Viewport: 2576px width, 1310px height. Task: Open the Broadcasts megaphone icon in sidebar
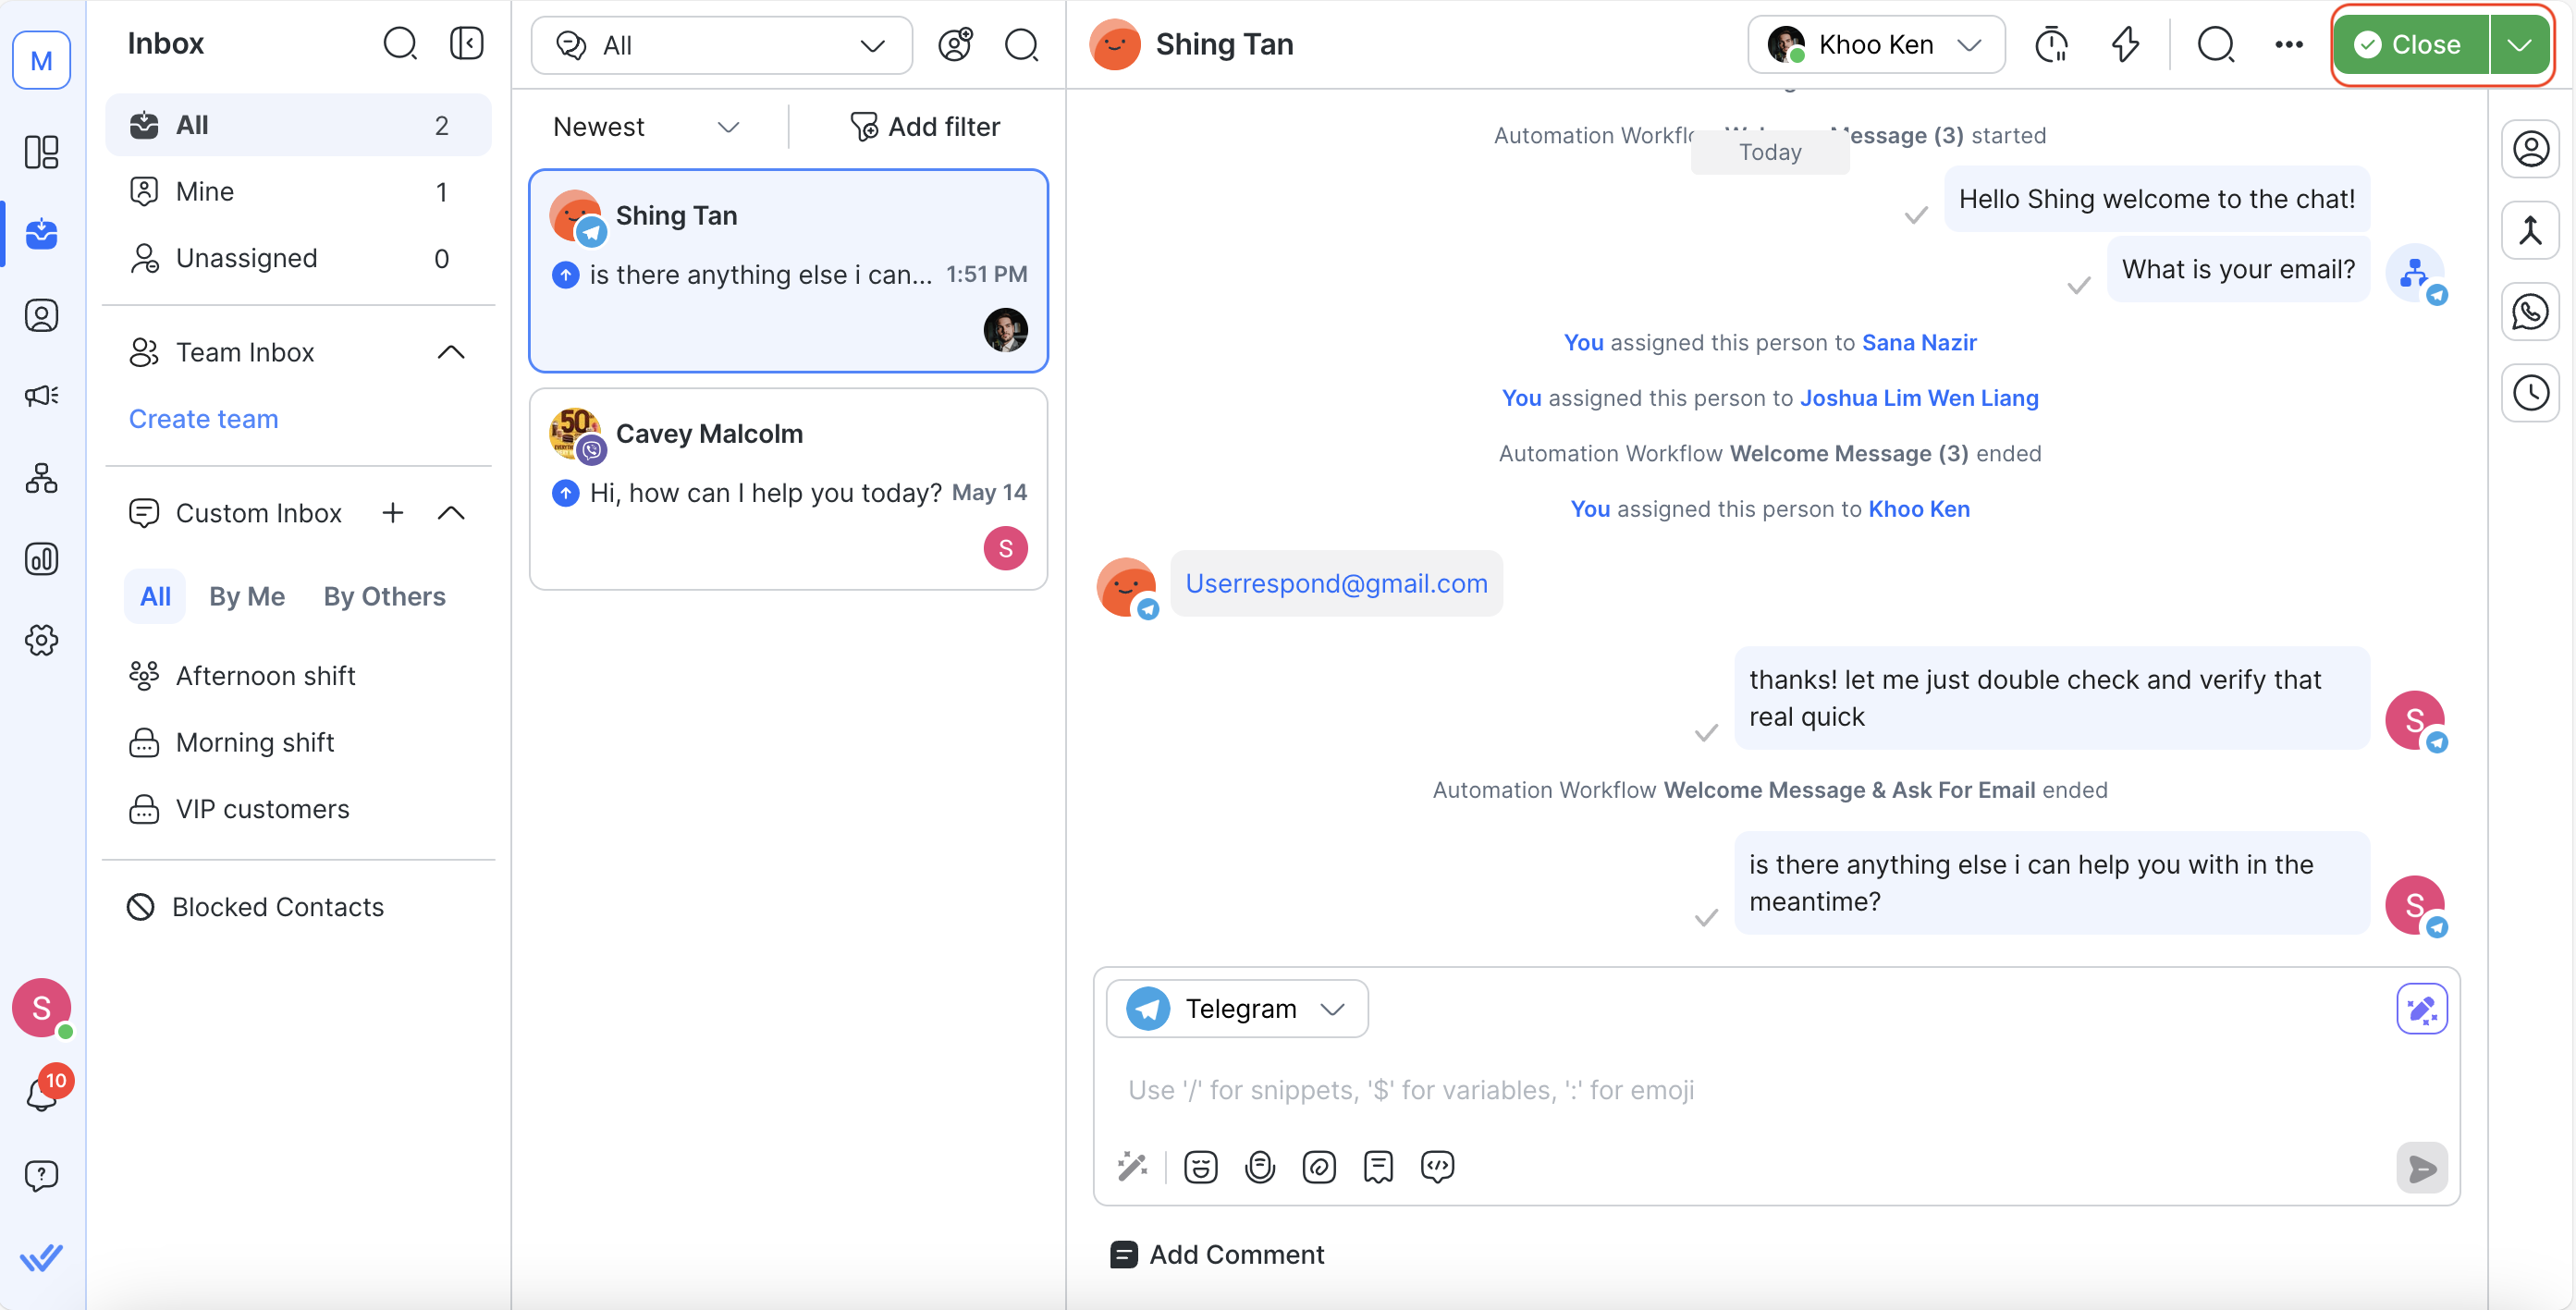[x=41, y=396]
